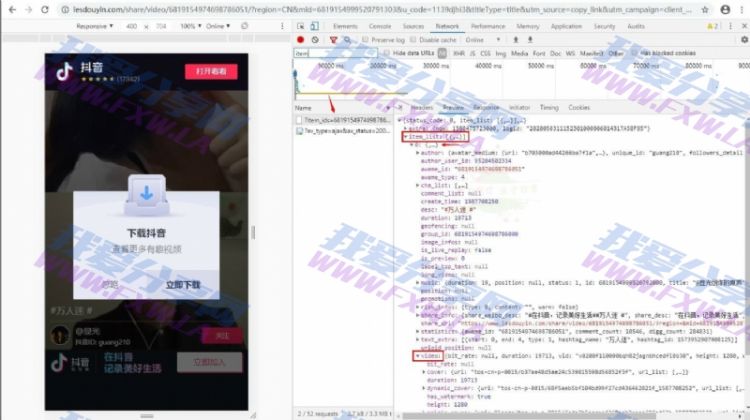The height and width of the screenshot is (420, 750).
Task: Filter requests by Doc type
Action: (555, 54)
